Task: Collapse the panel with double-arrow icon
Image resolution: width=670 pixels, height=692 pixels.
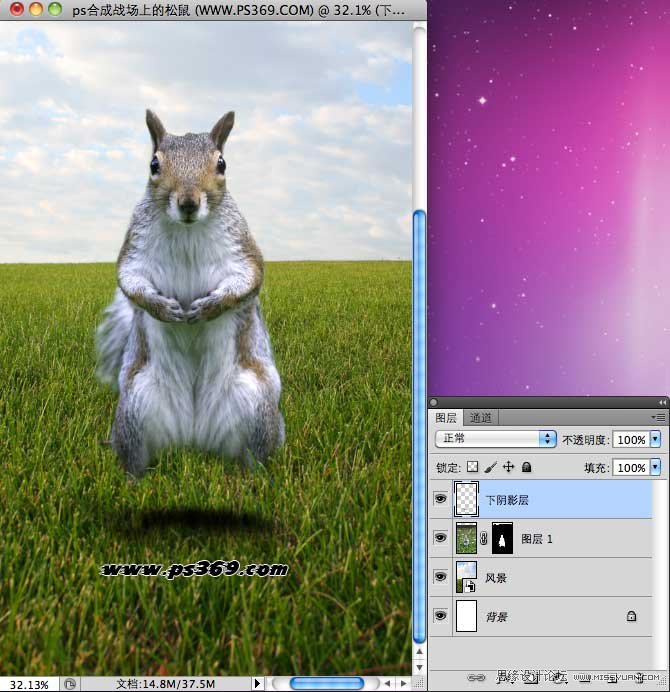Action: click(662, 402)
